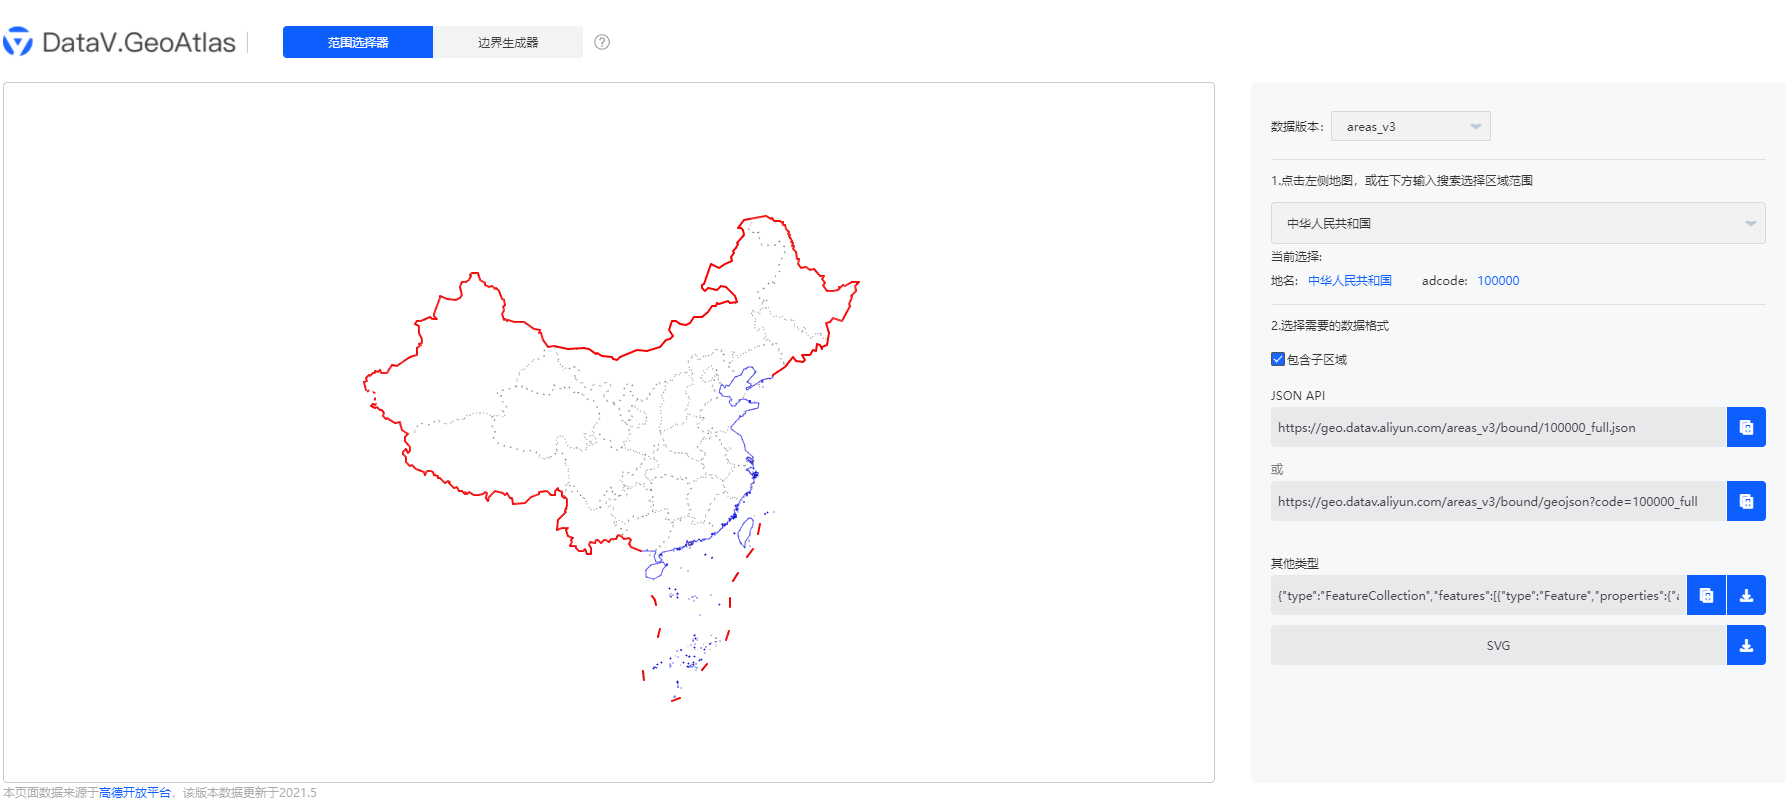The height and width of the screenshot is (802, 1791).
Task: Click the 100000_full.json URL field
Action: (1498, 427)
